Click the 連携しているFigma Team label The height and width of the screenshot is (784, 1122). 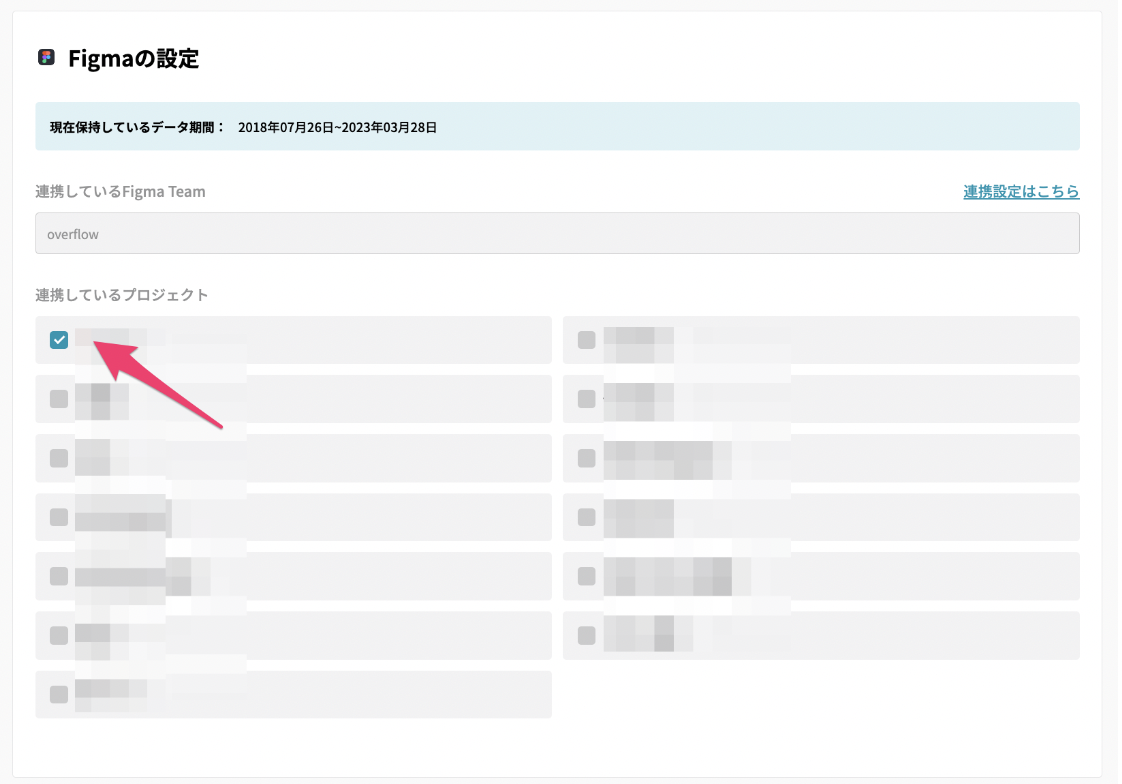coord(120,192)
